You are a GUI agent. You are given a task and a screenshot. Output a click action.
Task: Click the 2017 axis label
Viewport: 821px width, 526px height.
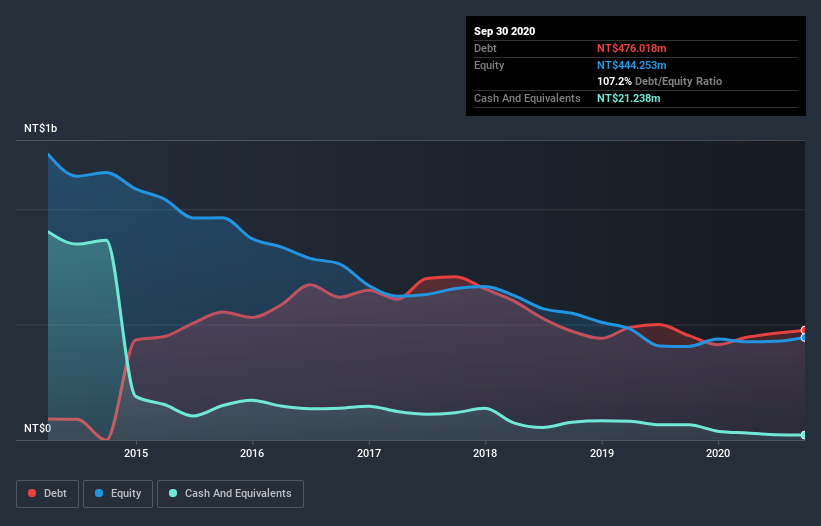pos(369,453)
